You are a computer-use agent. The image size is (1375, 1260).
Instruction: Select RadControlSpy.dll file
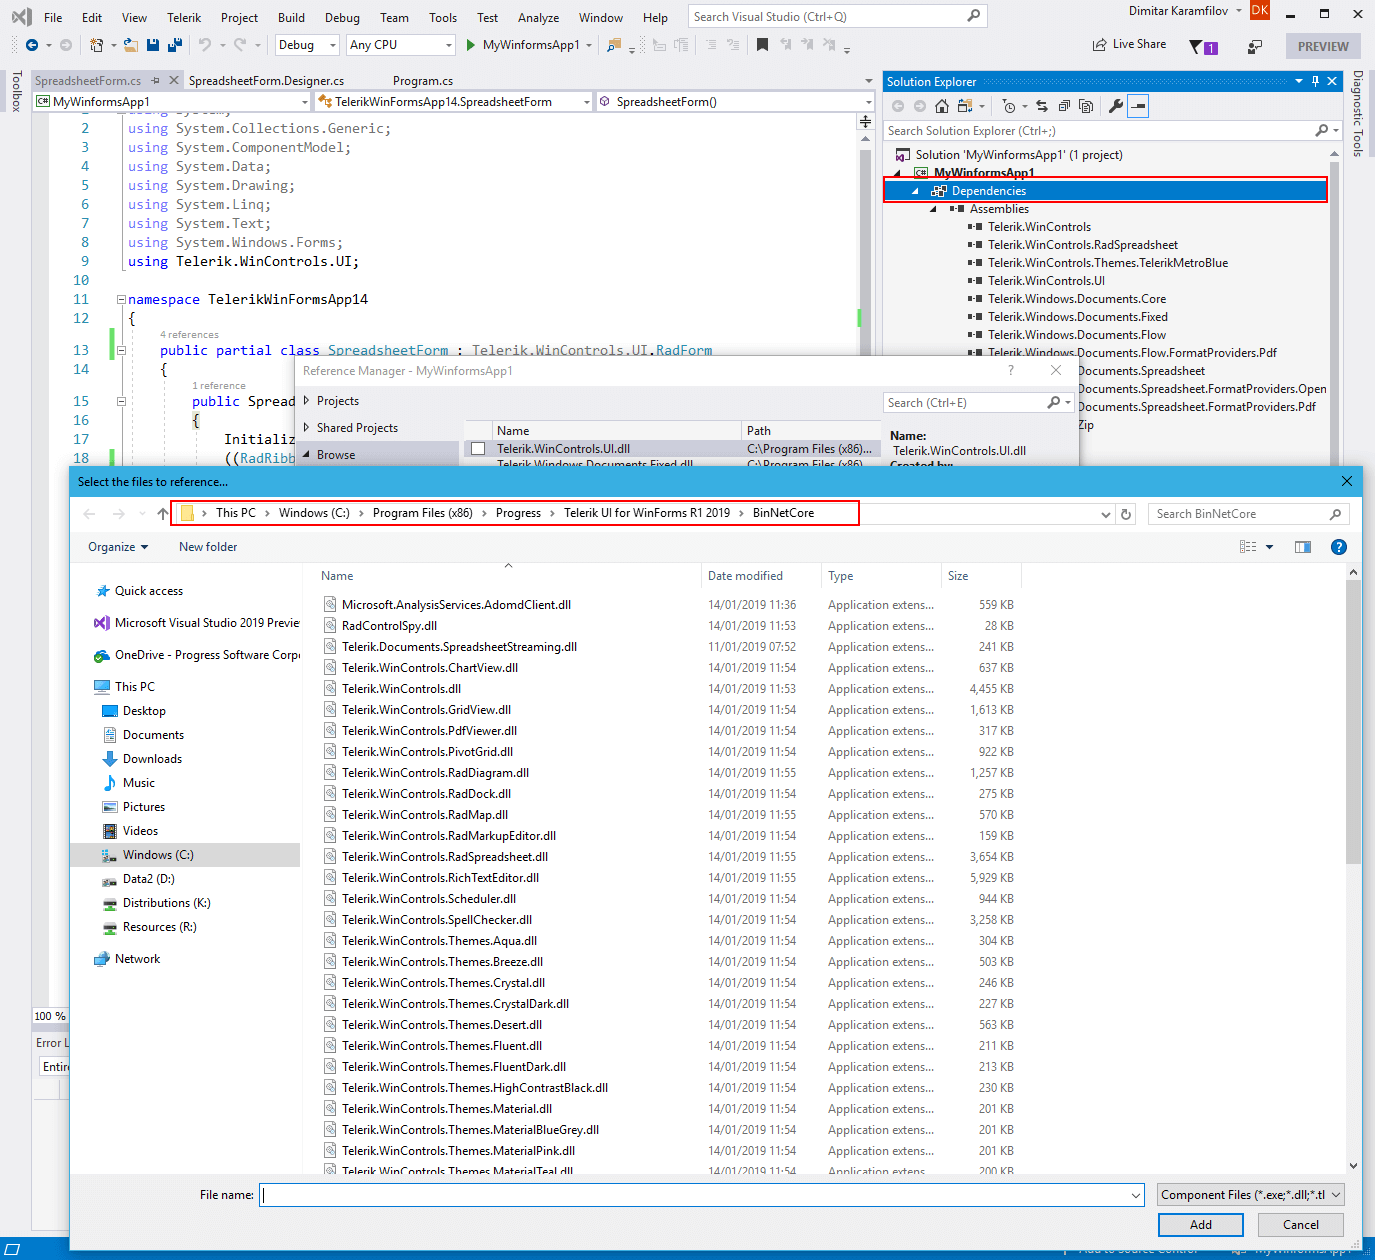point(389,626)
